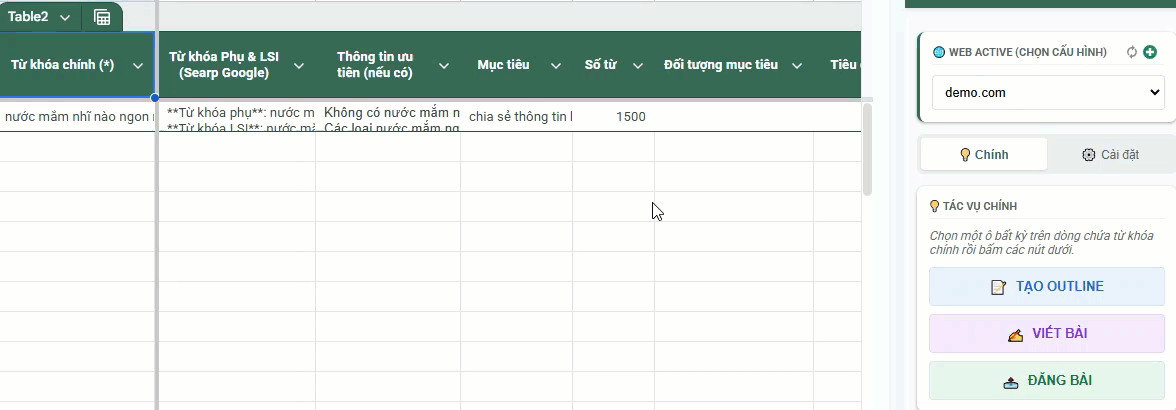This screenshot has height=410, width=1176.
Task: Click the blue globe icon beside Web Active
Action: click(938, 52)
